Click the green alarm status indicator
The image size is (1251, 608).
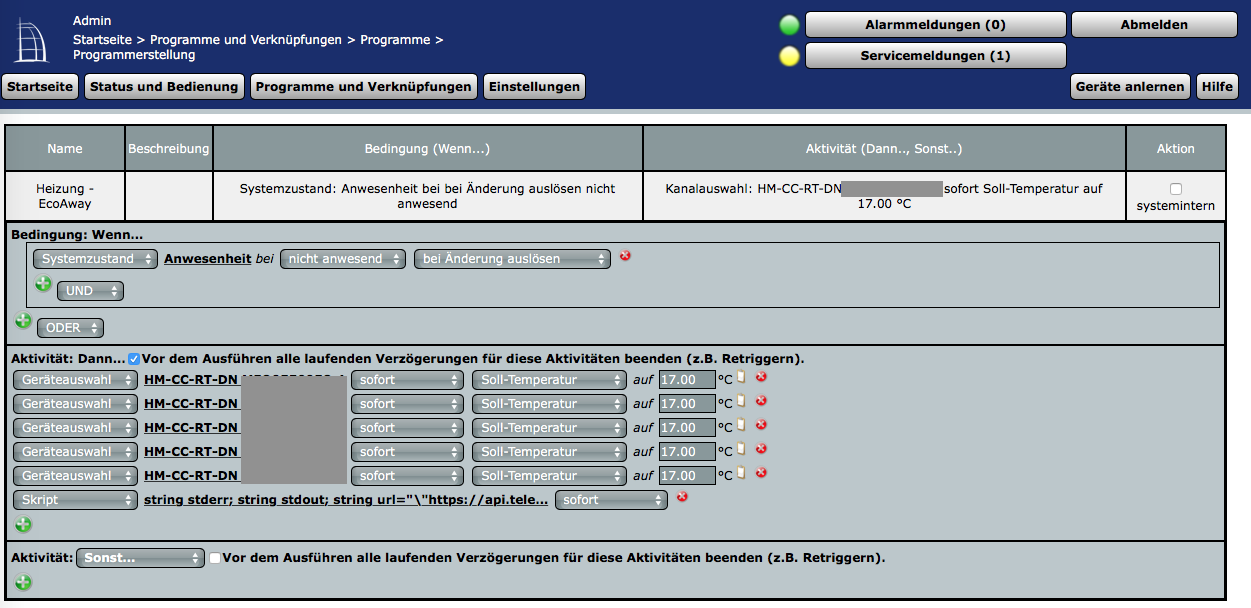point(790,25)
